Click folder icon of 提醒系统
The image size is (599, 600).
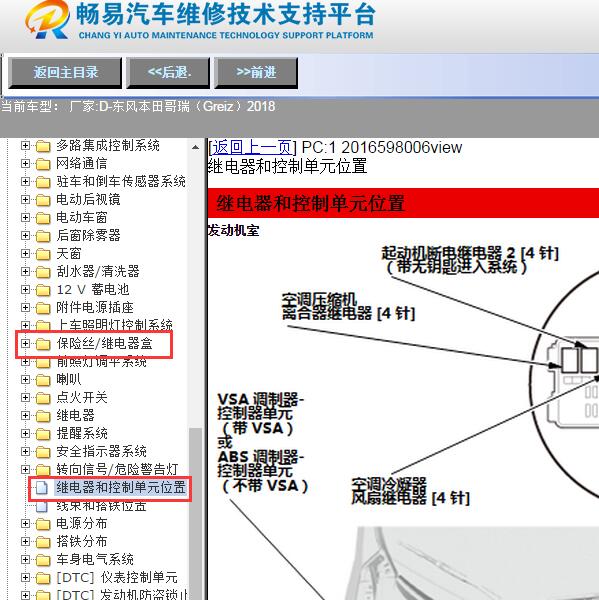pyautogui.click(x=43, y=434)
